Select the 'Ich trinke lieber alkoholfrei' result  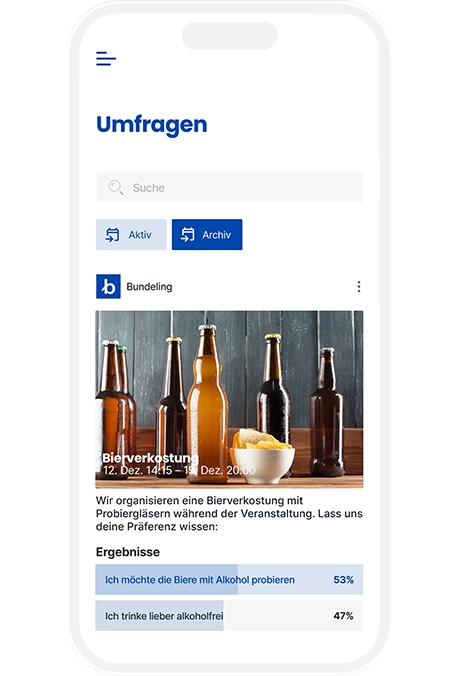click(x=229, y=616)
